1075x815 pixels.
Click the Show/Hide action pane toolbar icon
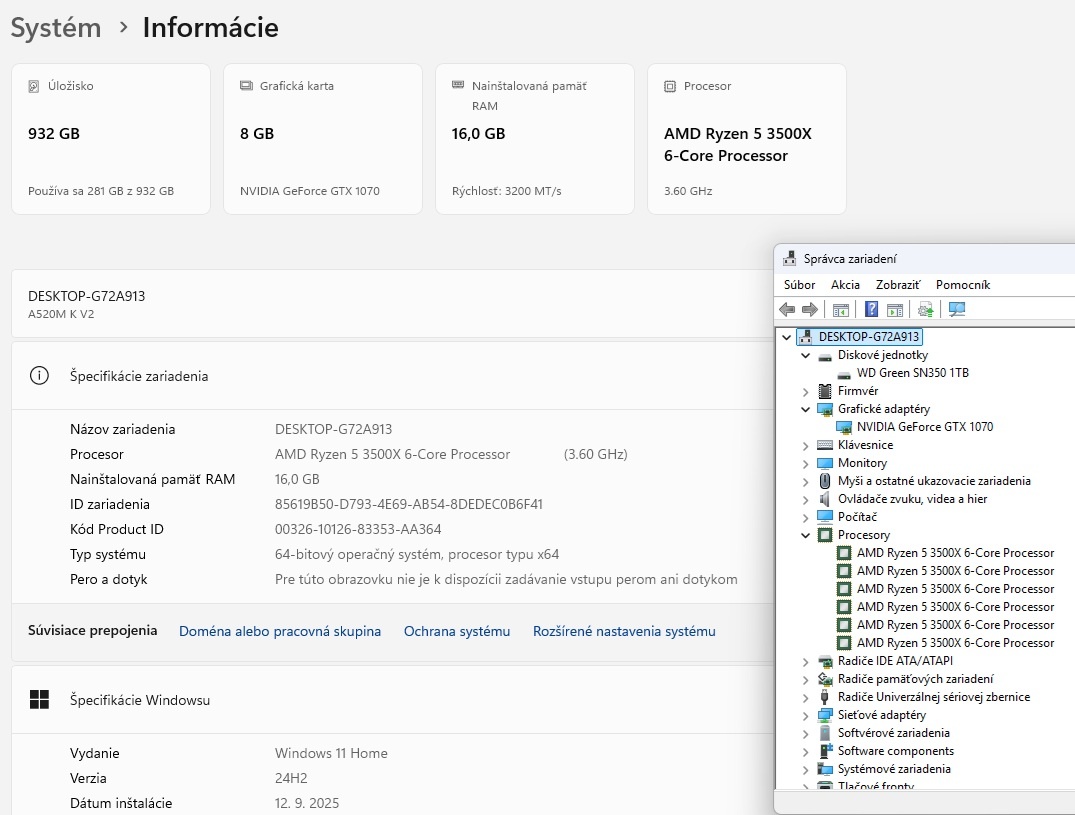(x=895, y=310)
